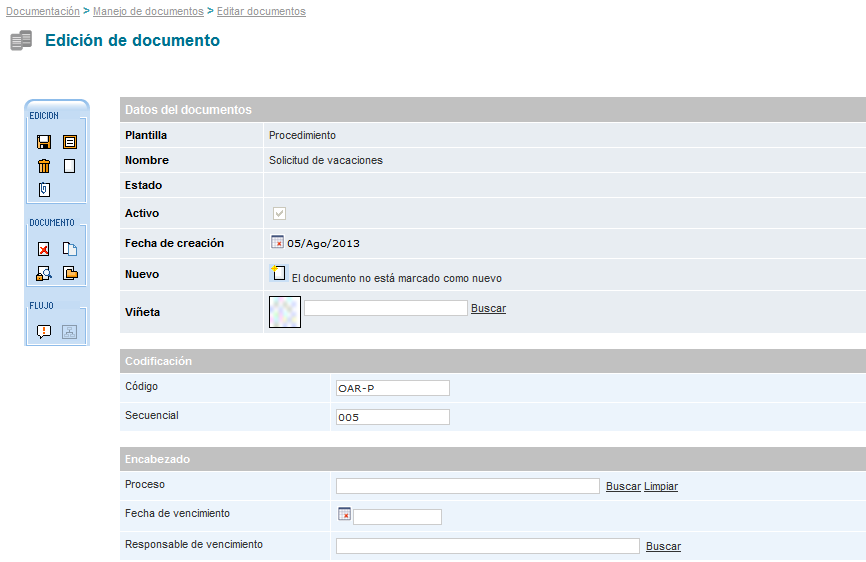
Task: Click the Código input field
Action: tap(393, 388)
